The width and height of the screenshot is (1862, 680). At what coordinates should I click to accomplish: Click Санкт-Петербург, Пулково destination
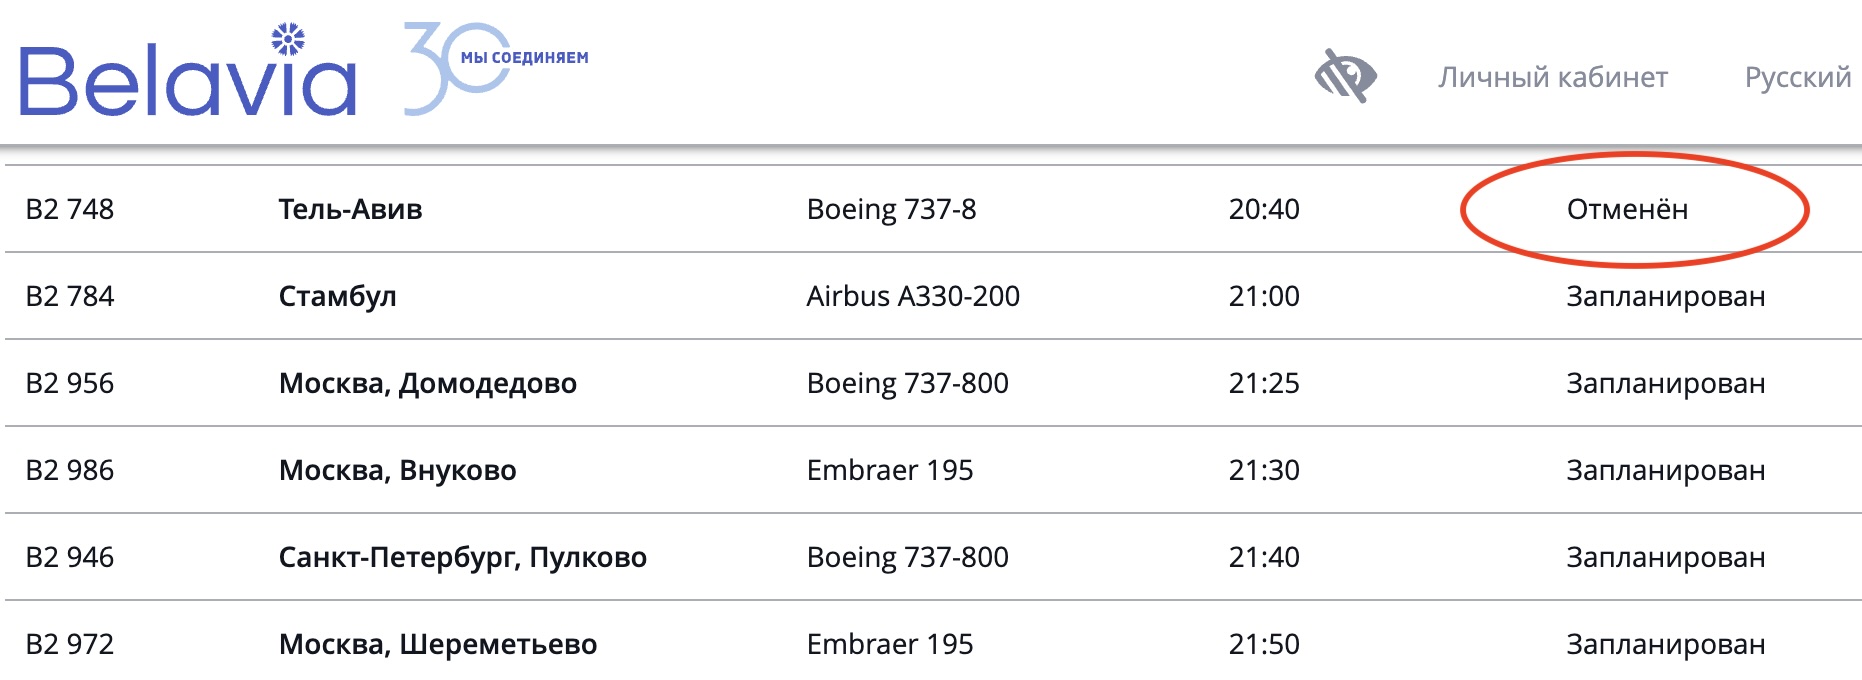click(x=462, y=557)
